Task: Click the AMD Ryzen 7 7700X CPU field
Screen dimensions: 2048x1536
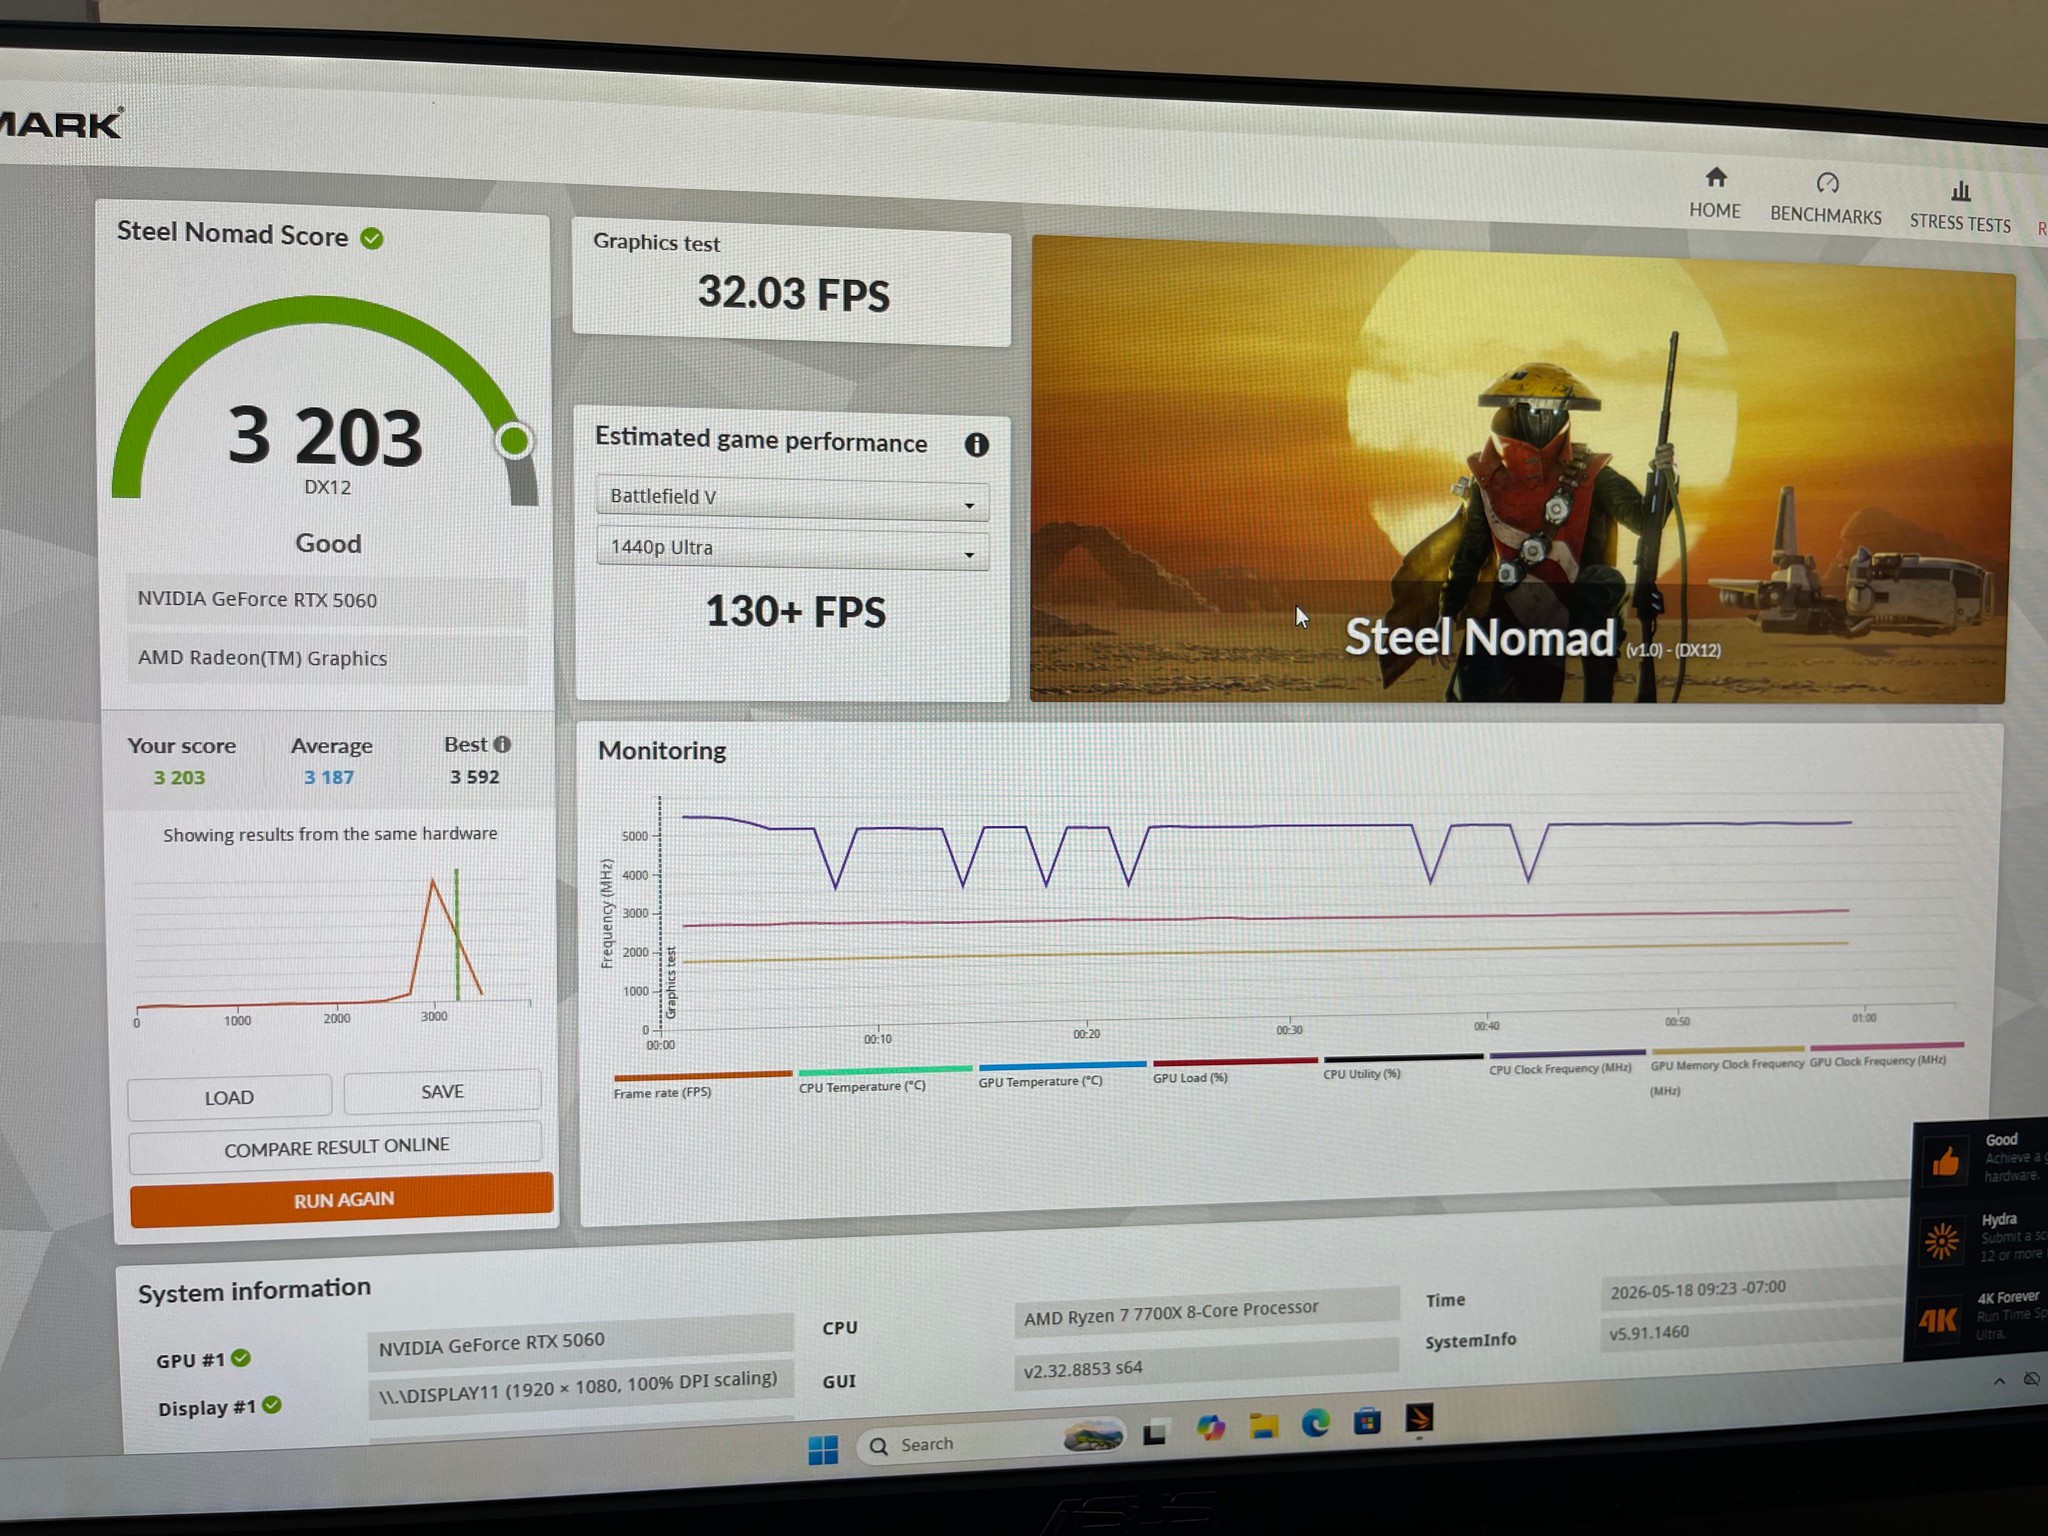Action: (1206, 1312)
